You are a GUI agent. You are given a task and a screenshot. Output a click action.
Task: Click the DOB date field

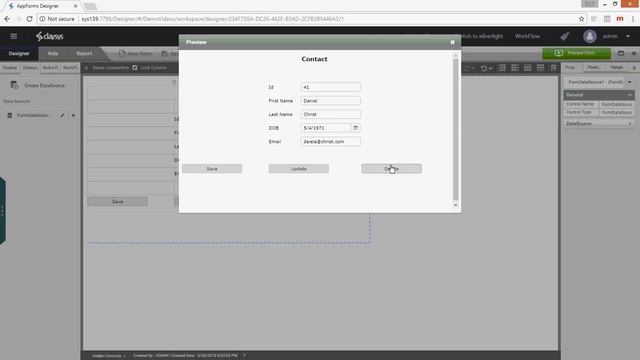326,128
